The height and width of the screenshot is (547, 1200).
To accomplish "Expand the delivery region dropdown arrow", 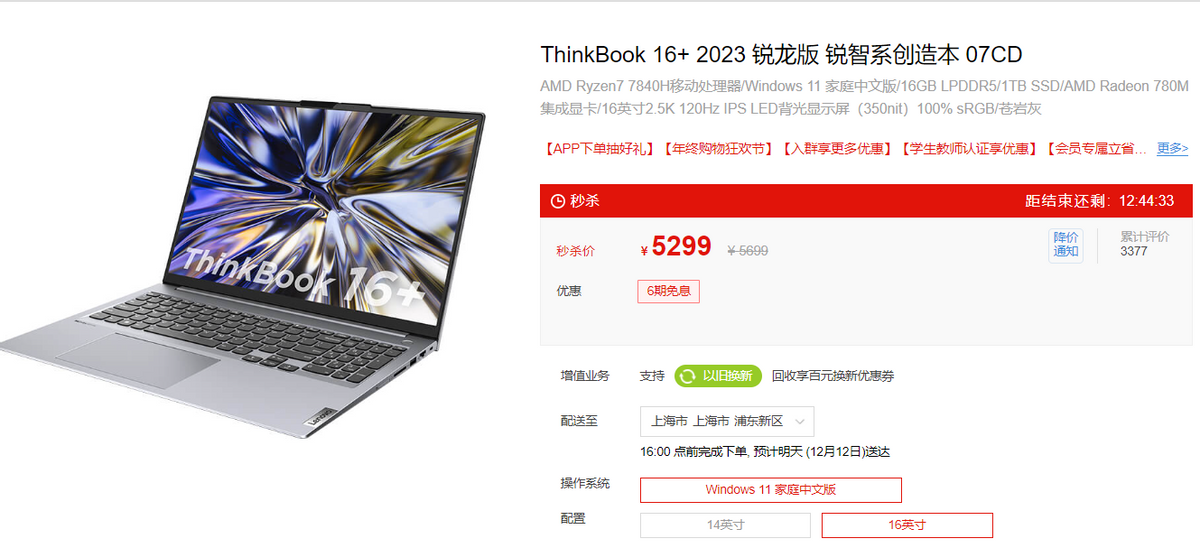I will (x=800, y=421).
